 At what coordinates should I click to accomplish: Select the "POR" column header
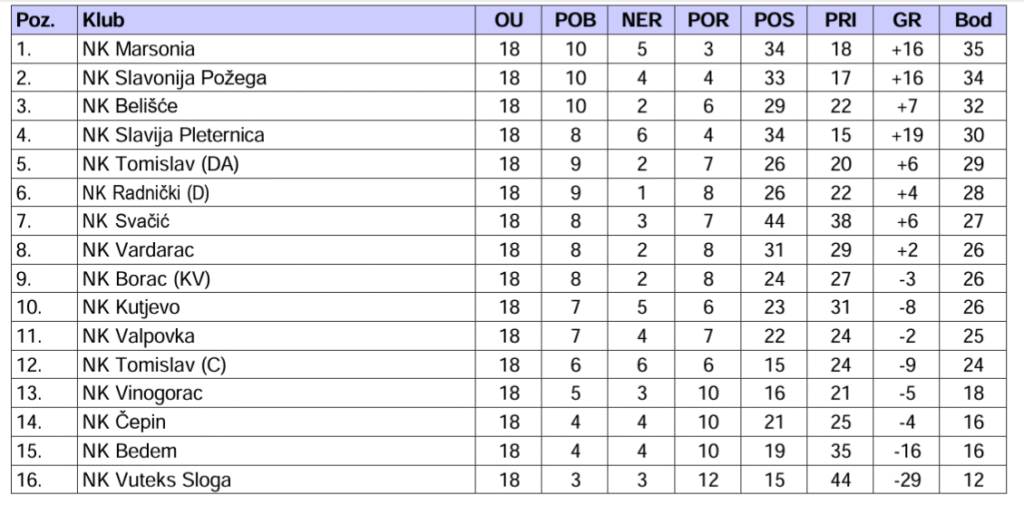pos(707,20)
